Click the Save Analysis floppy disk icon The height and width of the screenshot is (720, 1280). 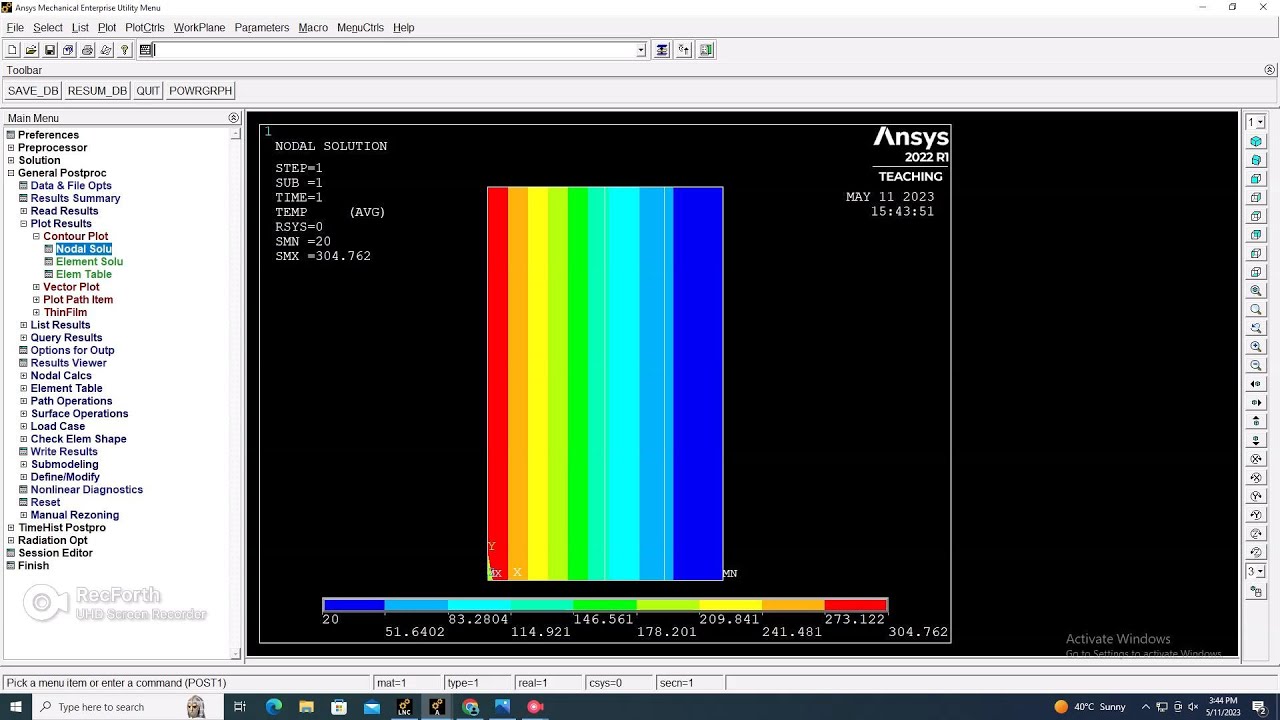(50, 50)
